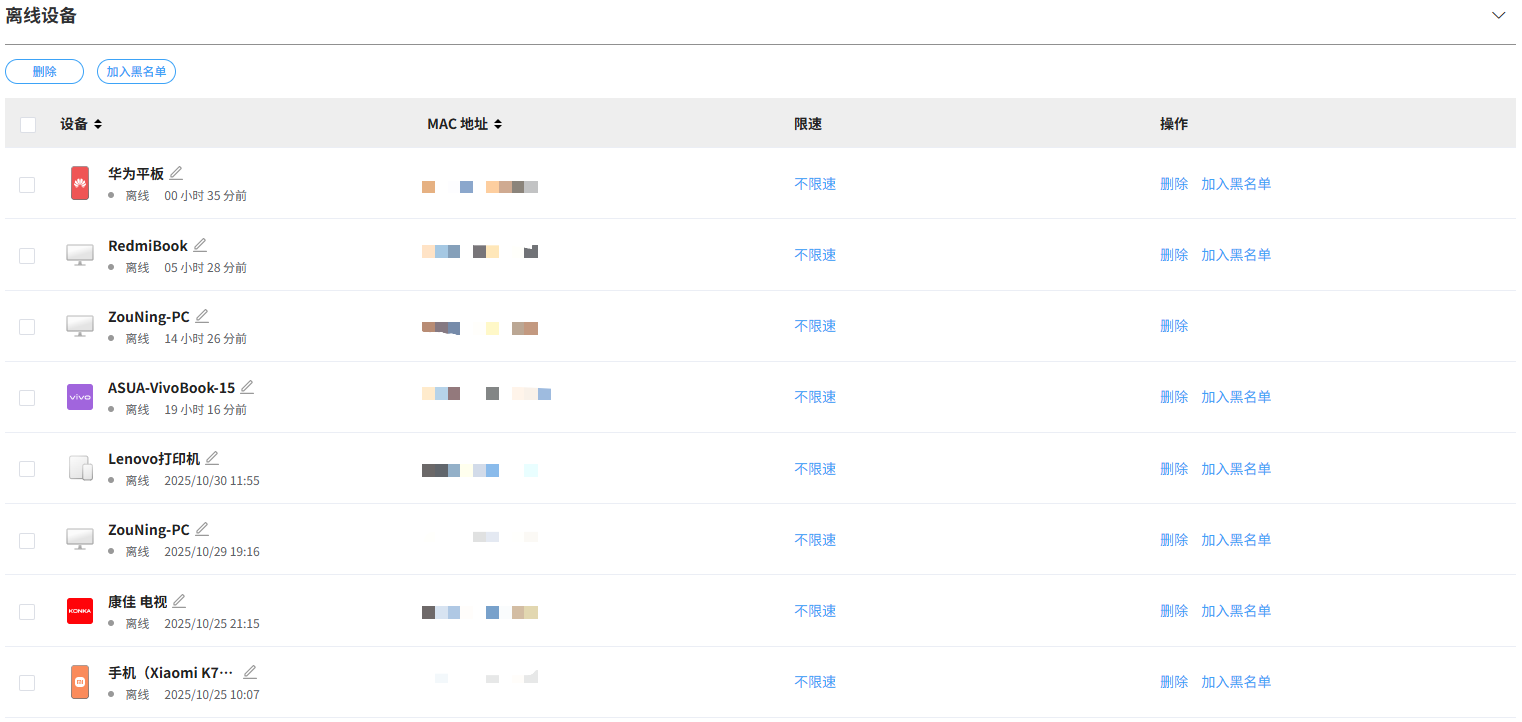Blacklist the Xiaomi K7 phone via 加入黑名单
This screenshot has width=1522, height=722.
coord(1236,682)
